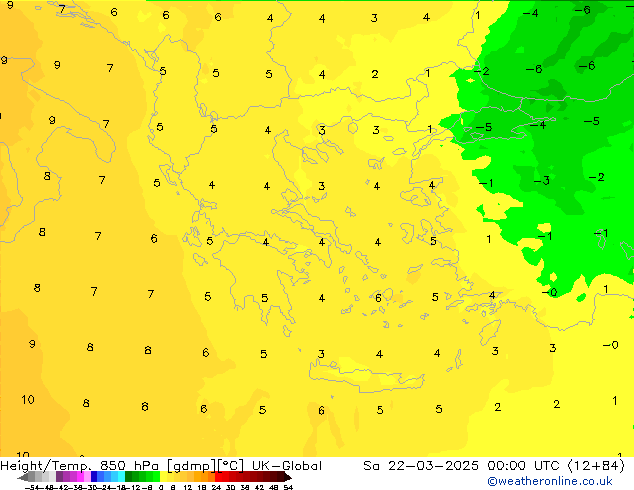This screenshot has width=634, height=490.
Task: Click the dark maroon right arrow end of legend
Action: tap(288, 477)
